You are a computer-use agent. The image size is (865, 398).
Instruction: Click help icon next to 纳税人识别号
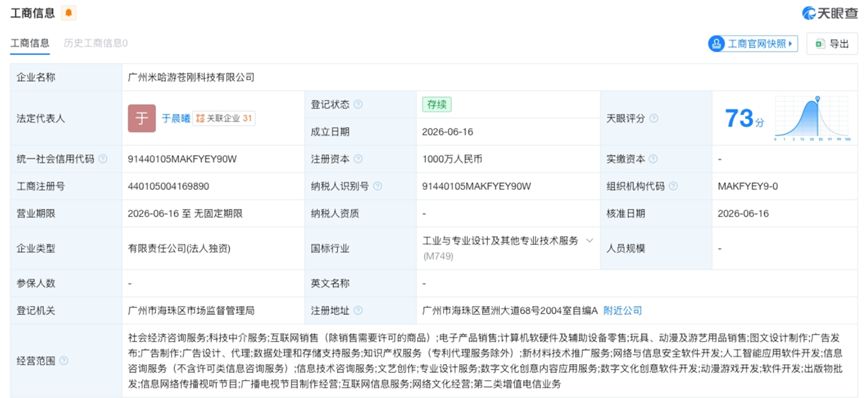[377, 186]
